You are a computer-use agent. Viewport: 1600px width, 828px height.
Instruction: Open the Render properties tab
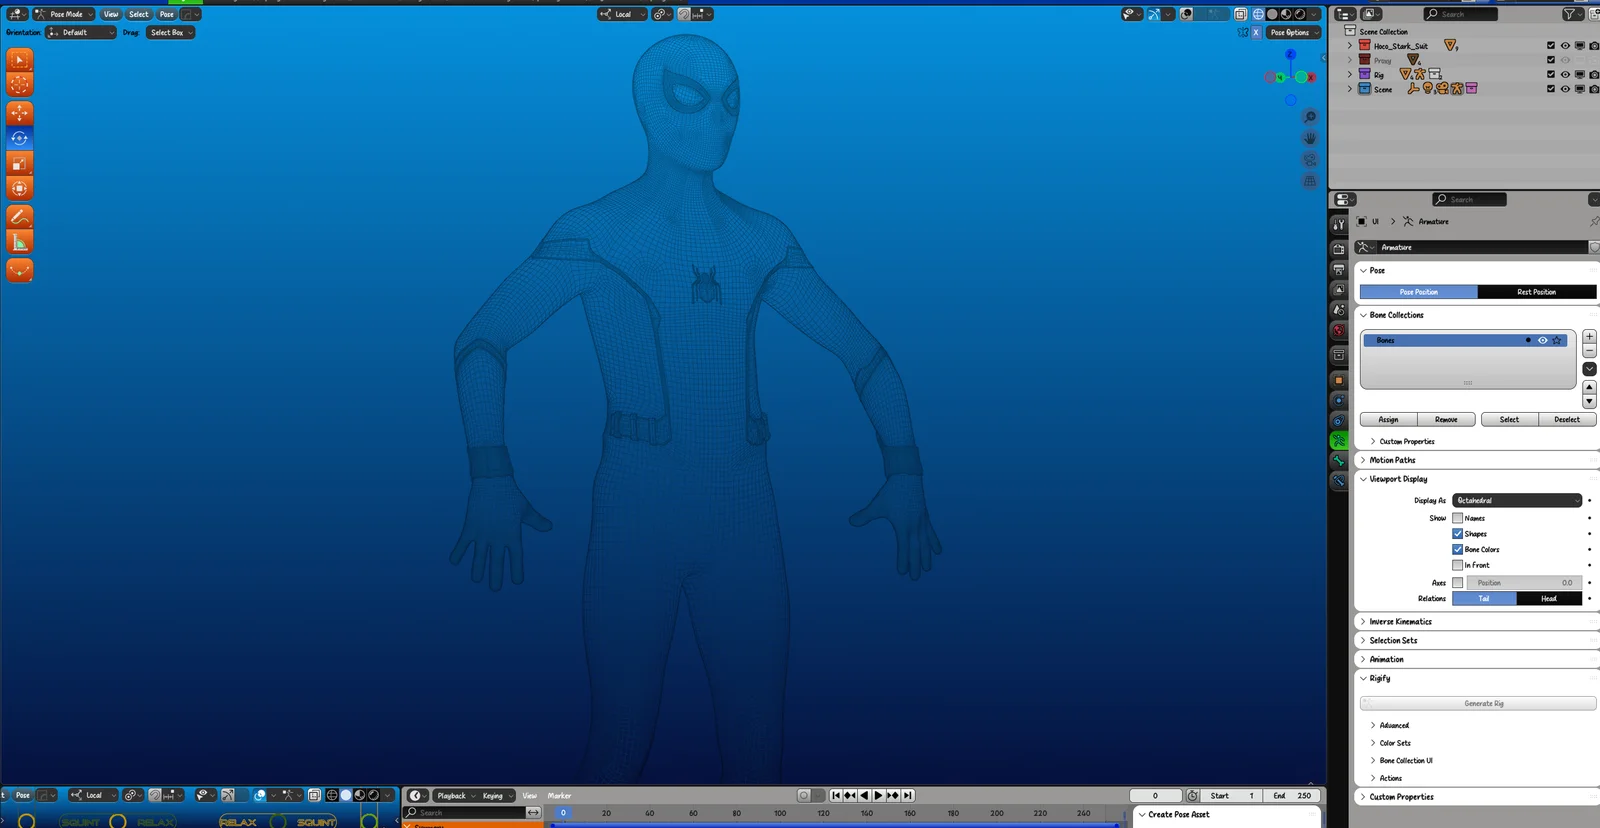tap(1339, 249)
